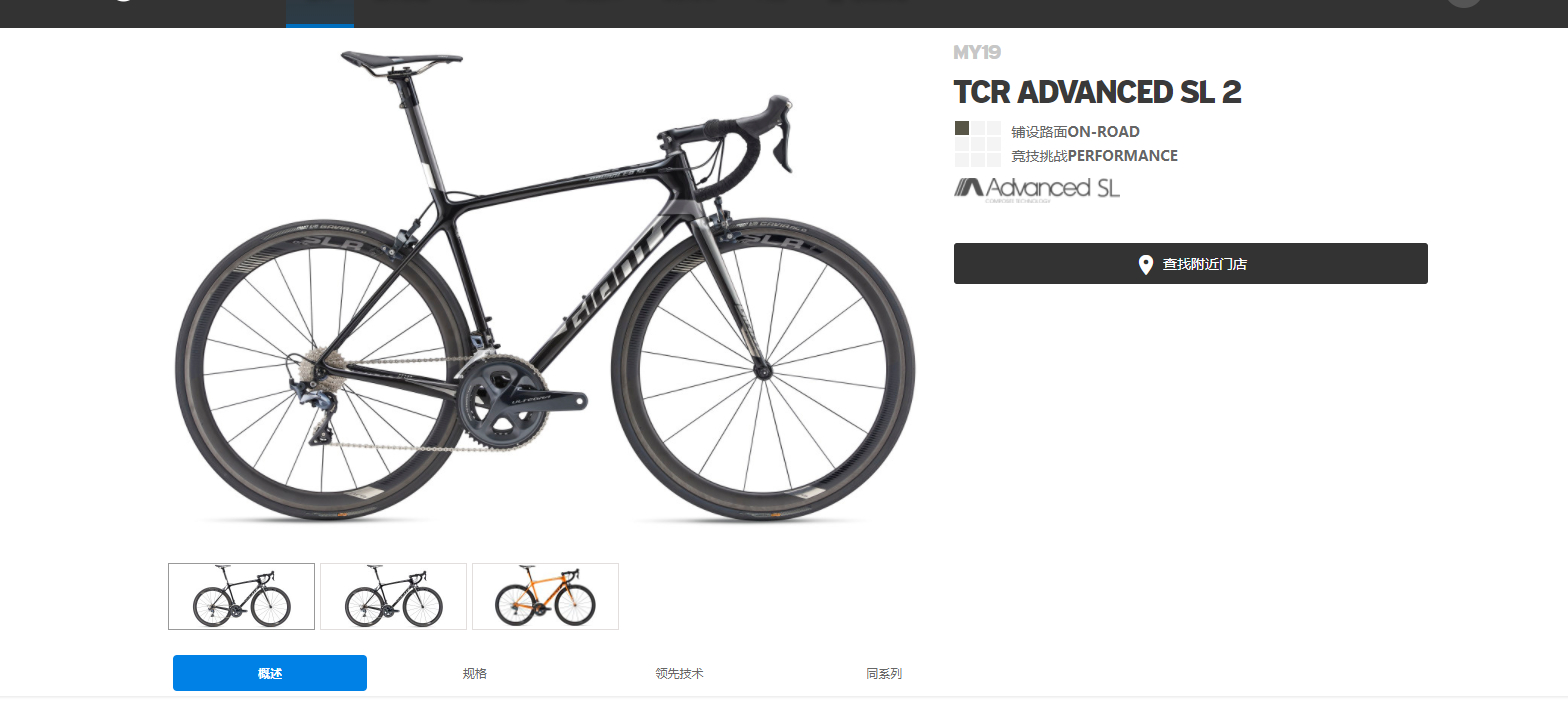Click the usage category grid icon
This screenshot has height=705, width=1568.
pyautogui.click(x=978, y=144)
